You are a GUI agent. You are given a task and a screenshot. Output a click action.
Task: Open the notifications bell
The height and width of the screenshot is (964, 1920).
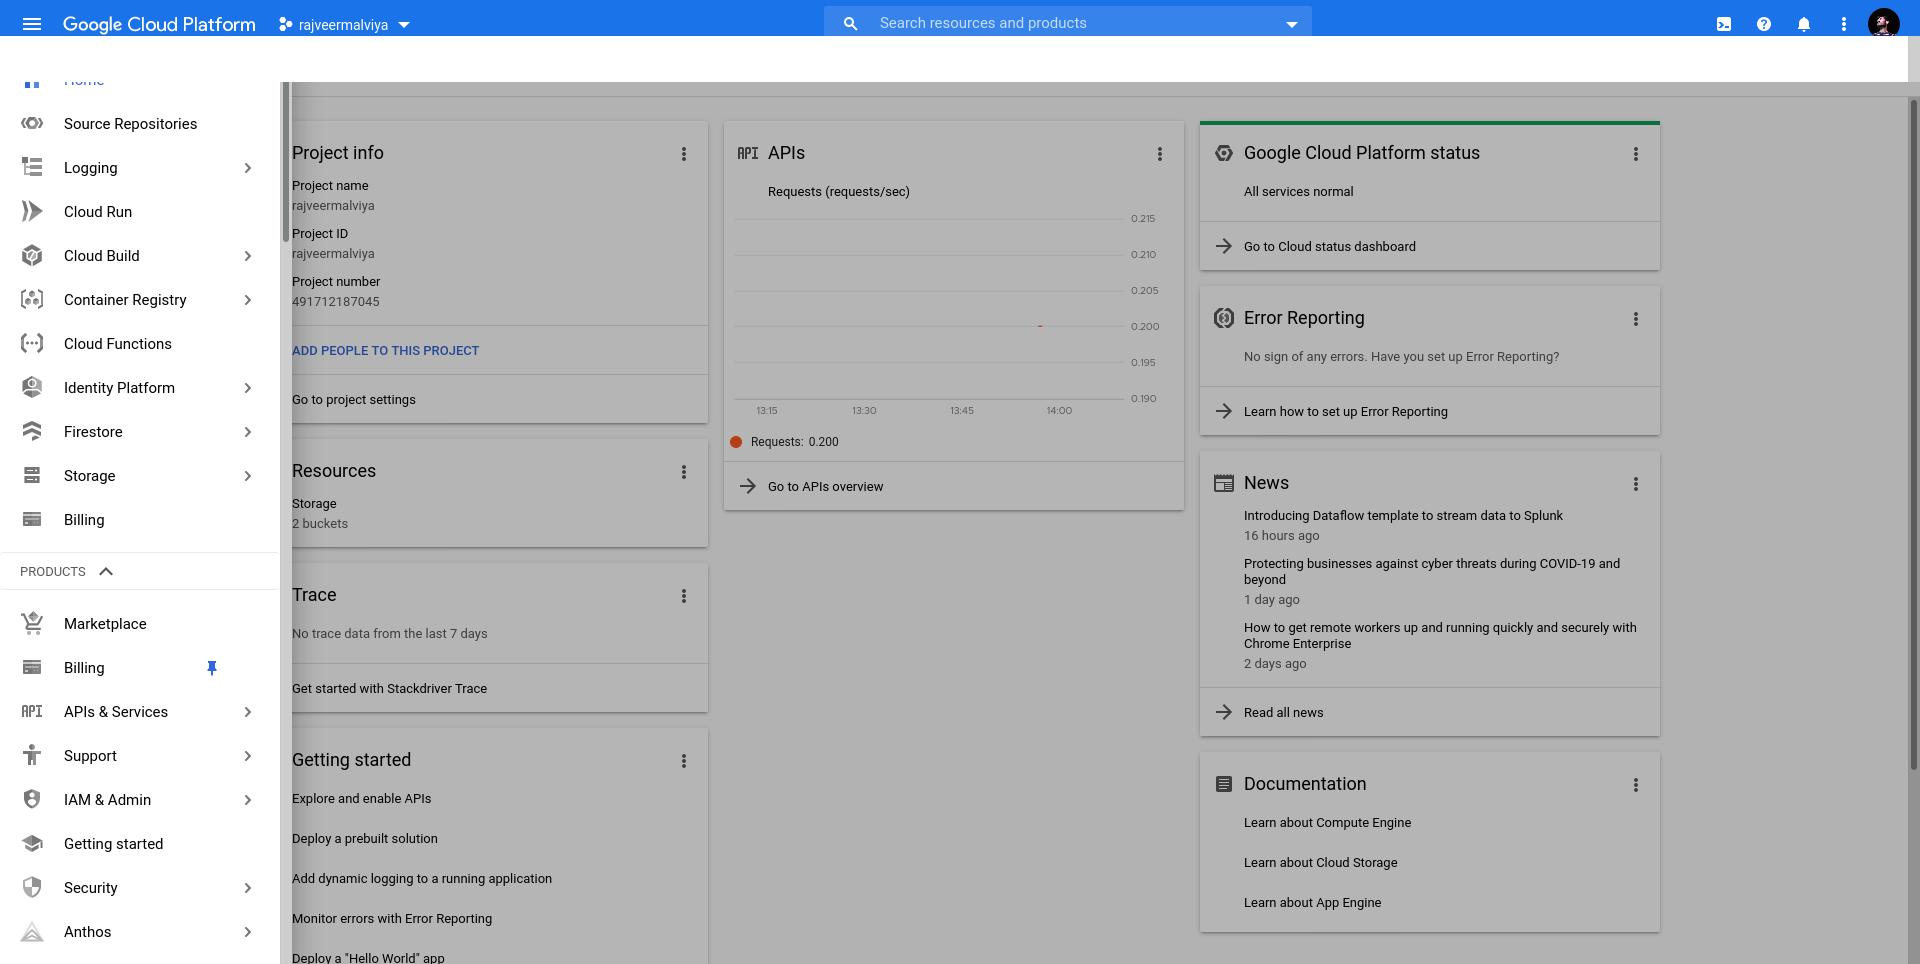pyautogui.click(x=1804, y=23)
